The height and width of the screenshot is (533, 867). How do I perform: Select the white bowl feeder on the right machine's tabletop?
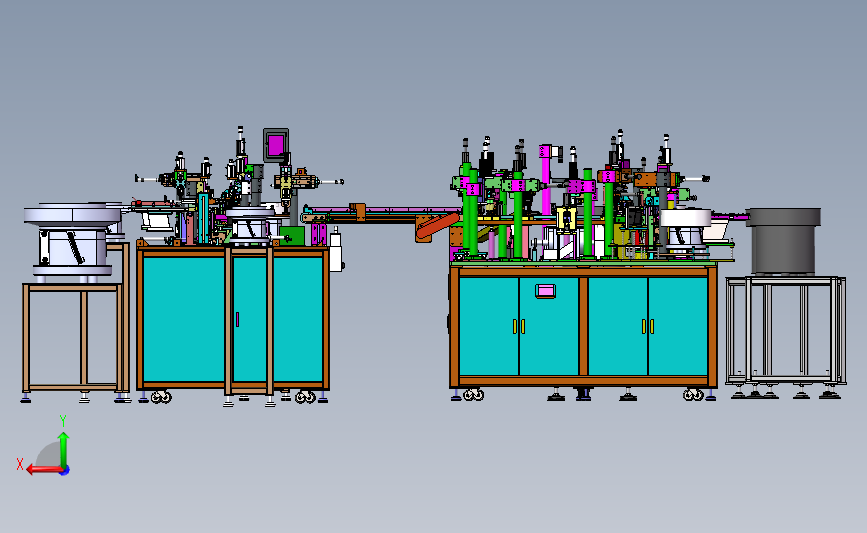(686, 228)
